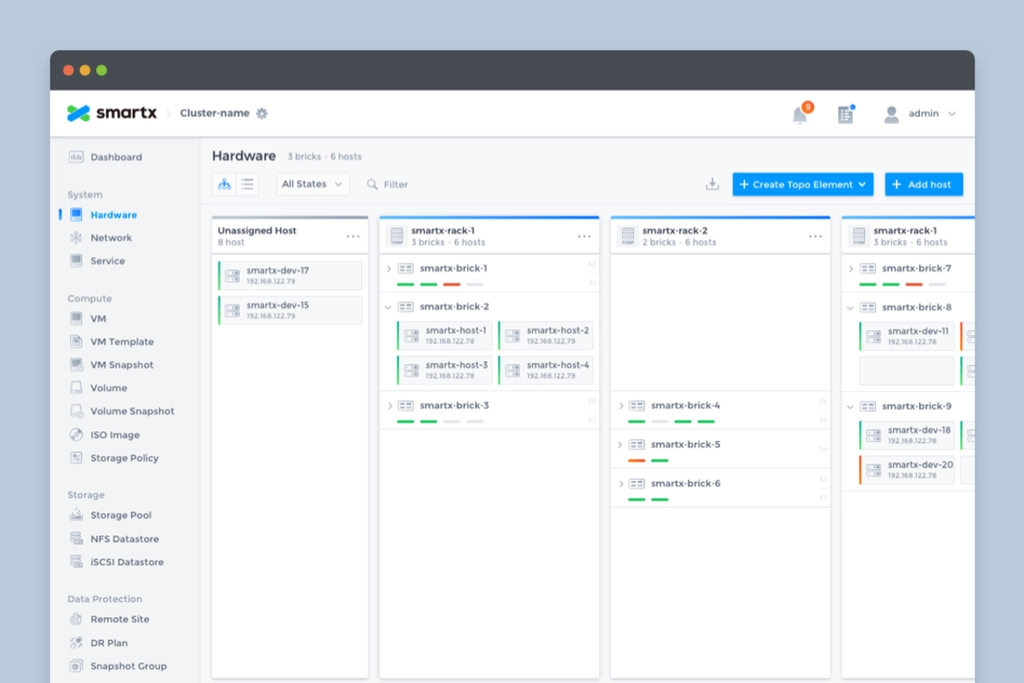1024x683 pixels.
Task: Switch to topology view
Action: coord(224,184)
